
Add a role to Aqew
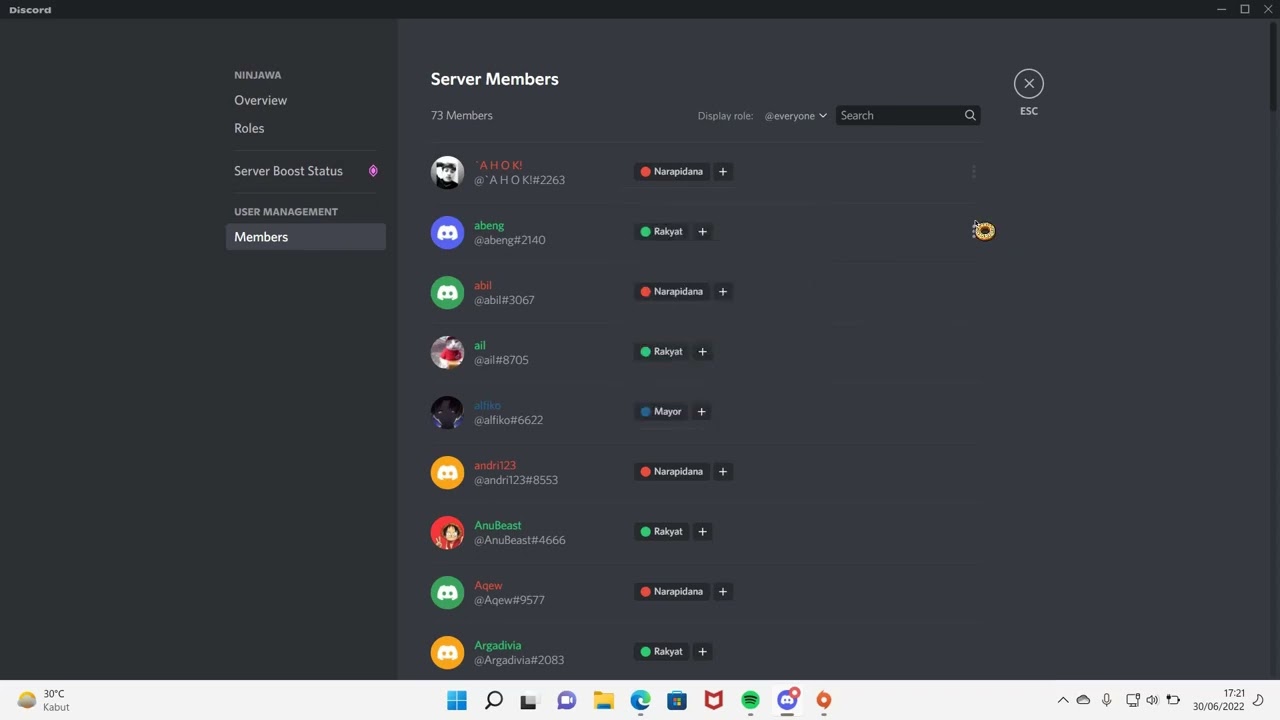(722, 592)
